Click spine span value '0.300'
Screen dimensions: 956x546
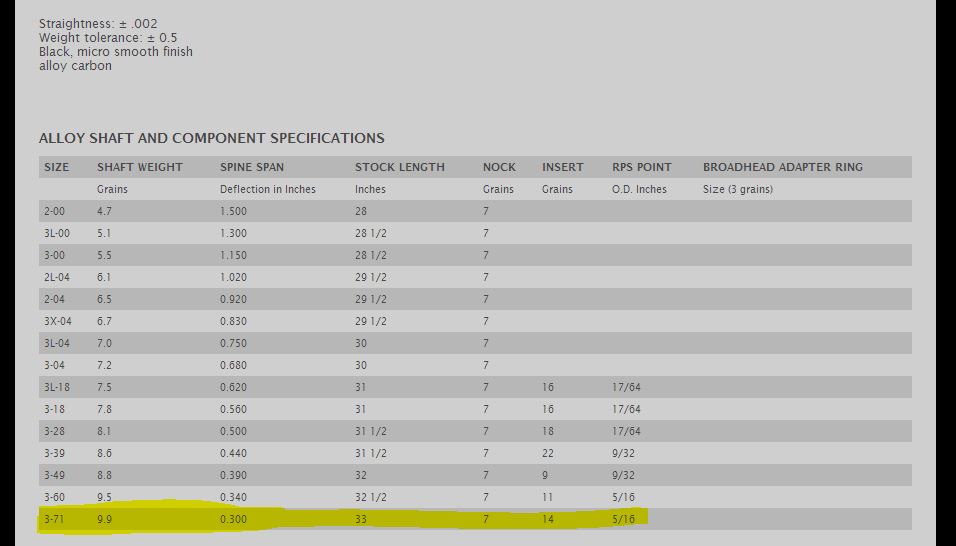click(x=234, y=519)
